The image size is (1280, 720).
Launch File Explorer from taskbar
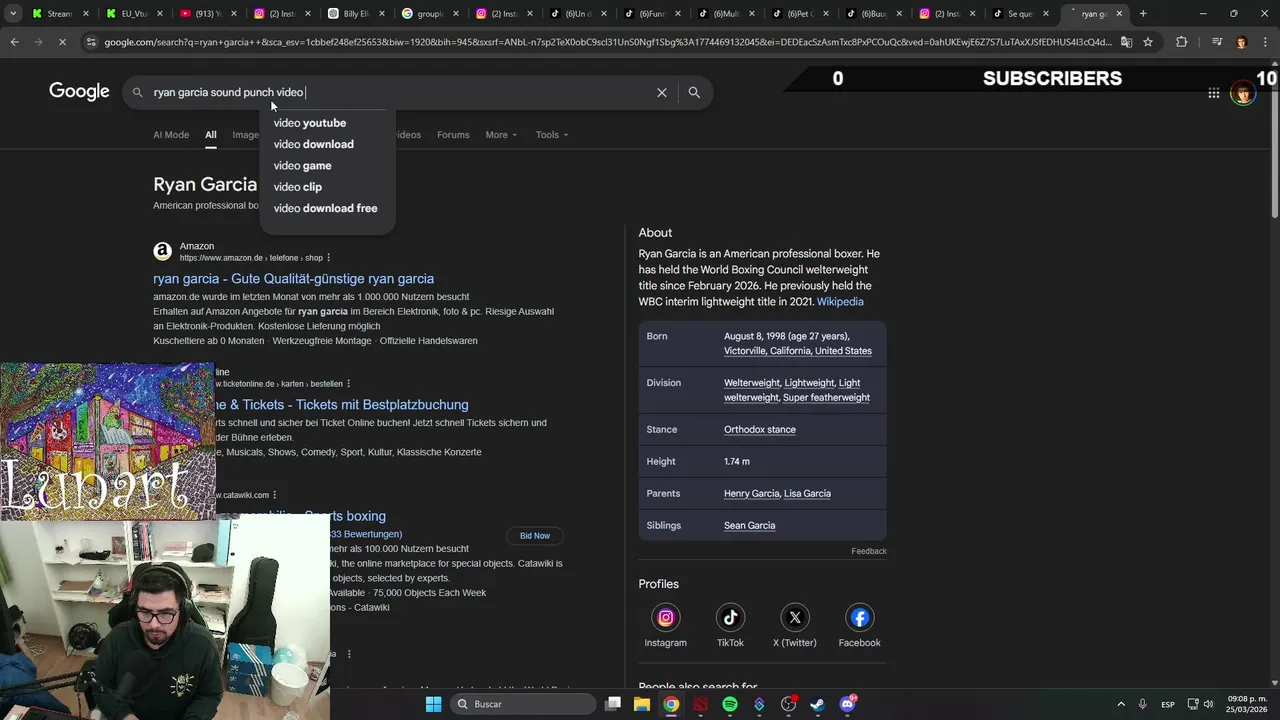(x=642, y=704)
